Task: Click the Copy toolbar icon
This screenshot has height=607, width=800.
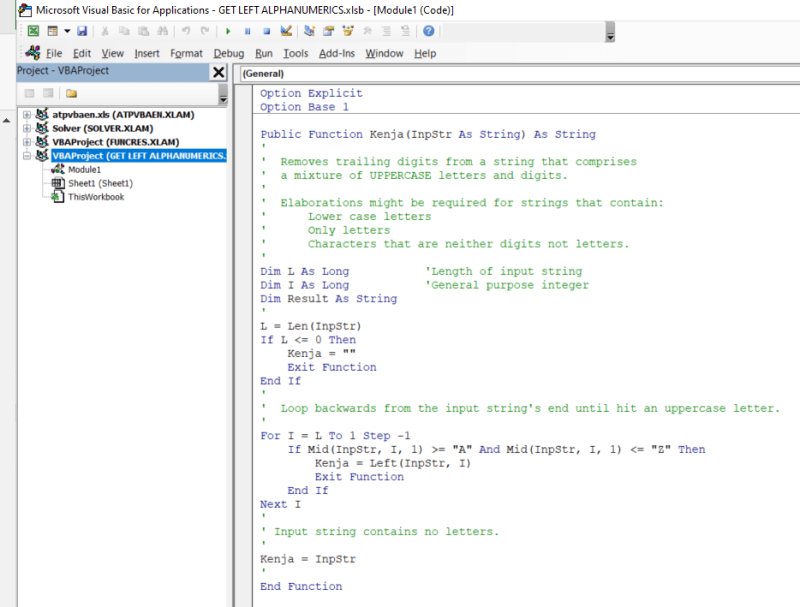Action: (124, 31)
